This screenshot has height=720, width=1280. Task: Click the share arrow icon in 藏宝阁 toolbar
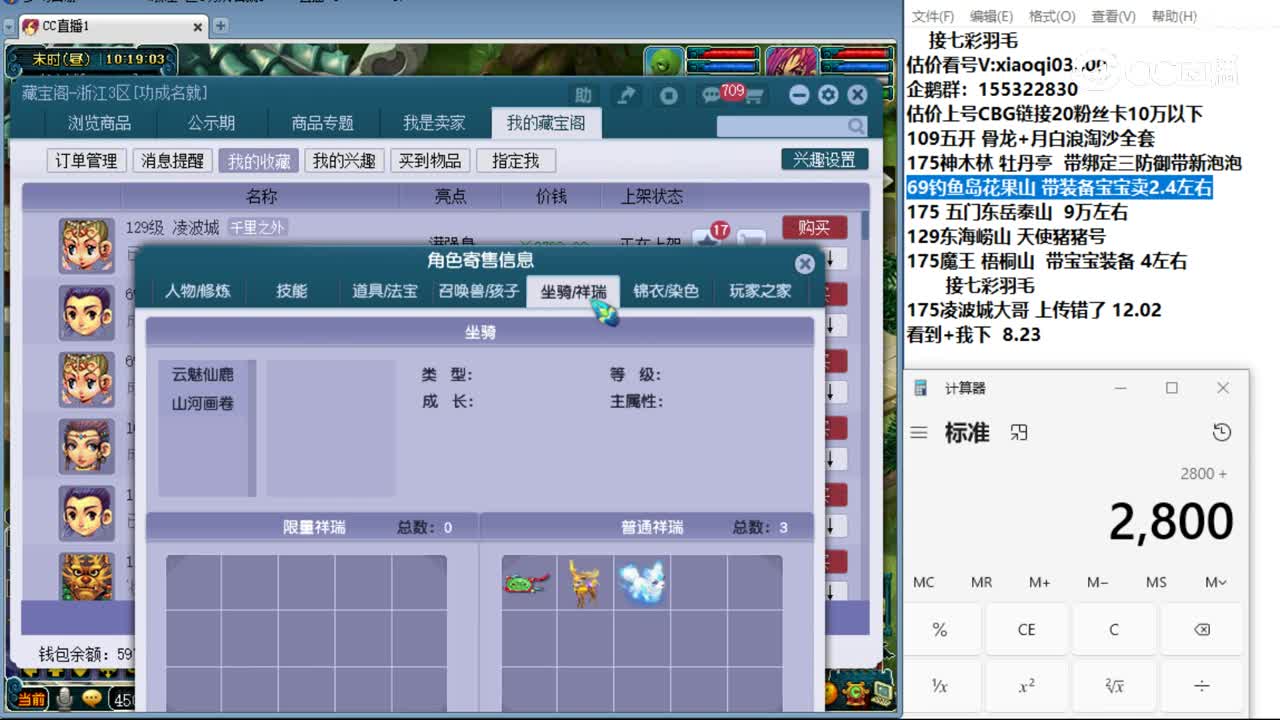[x=627, y=95]
